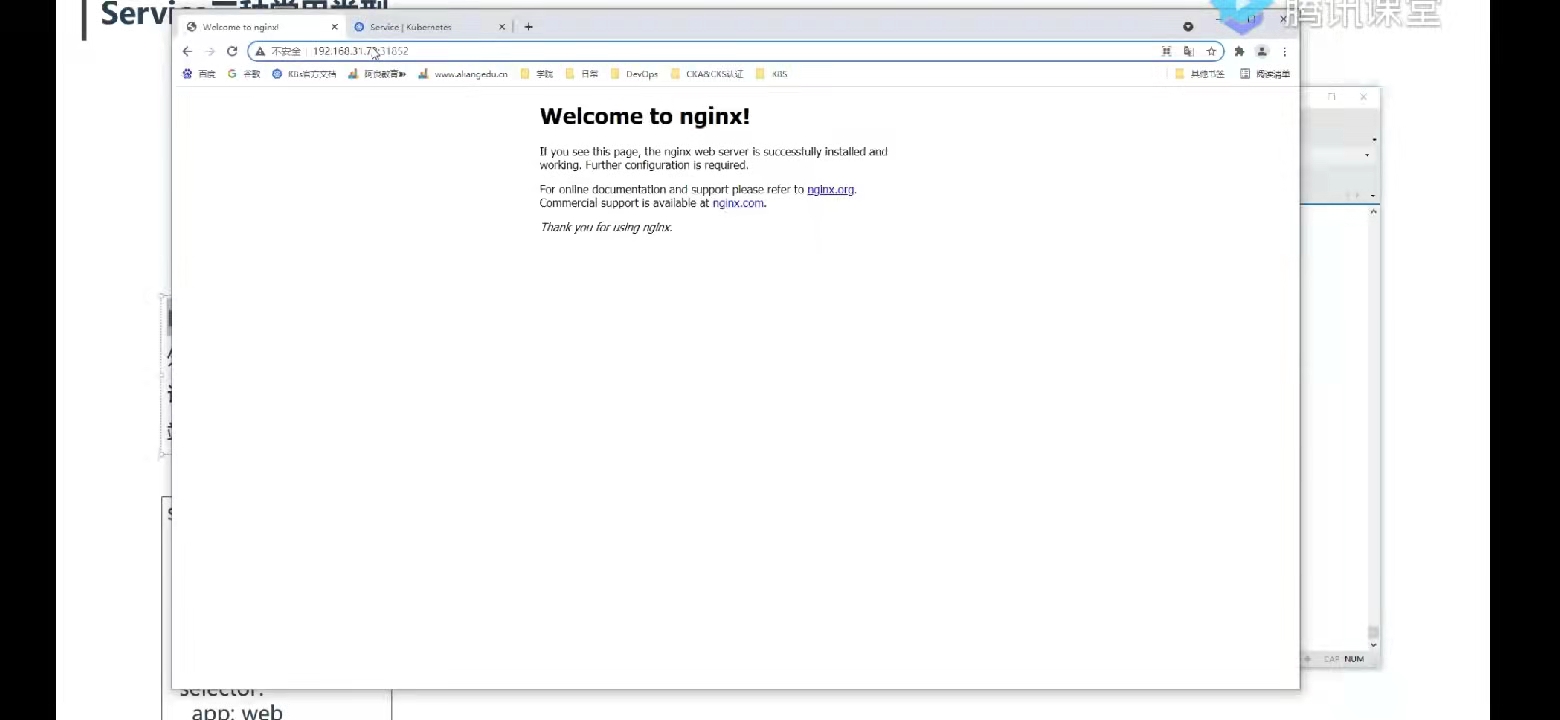The height and width of the screenshot is (720, 1560).
Task: Open the Chrome three-dot menu
Action: coord(1285,51)
